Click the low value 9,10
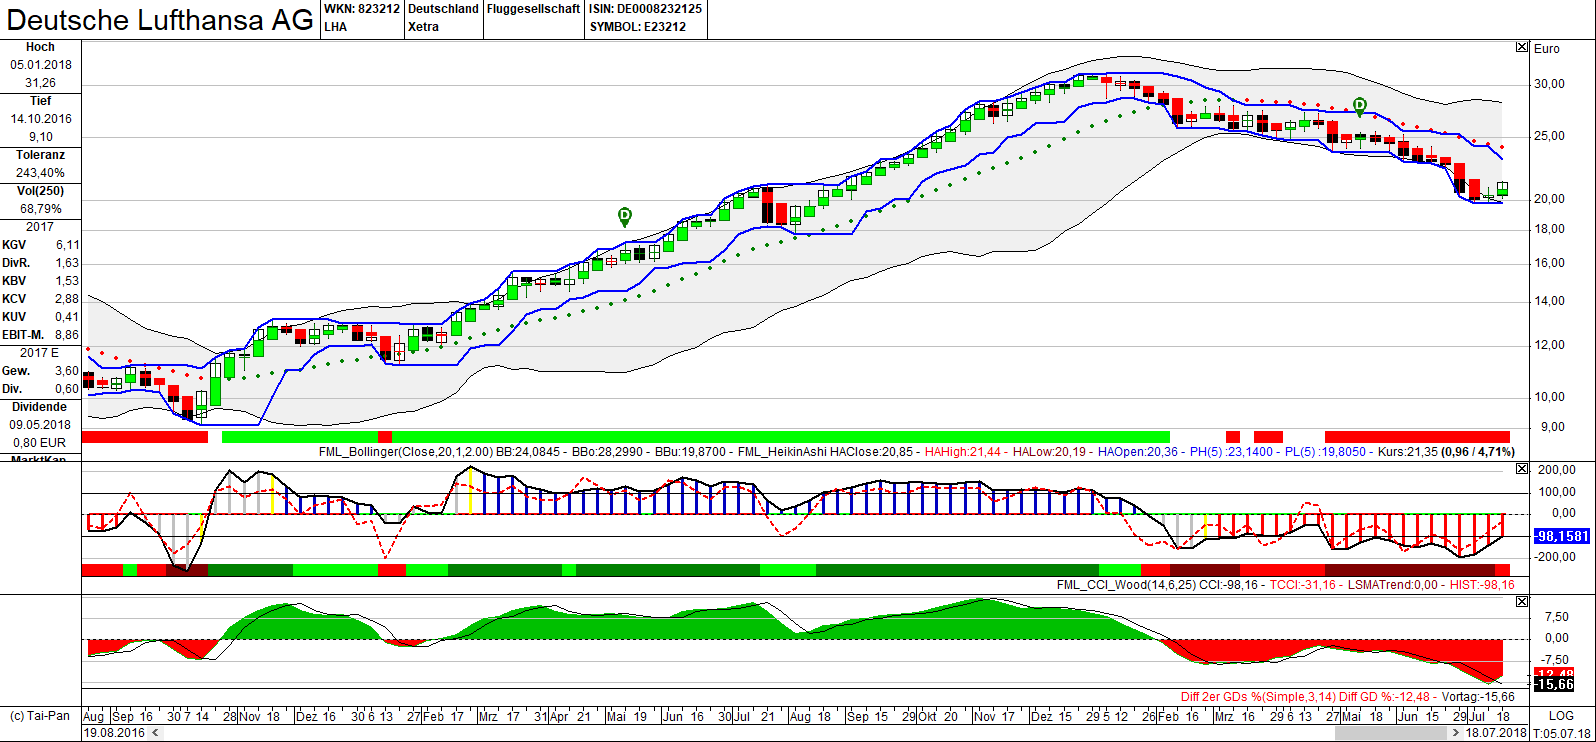The height and width of the screenshot is (742, 1596). 41,137
